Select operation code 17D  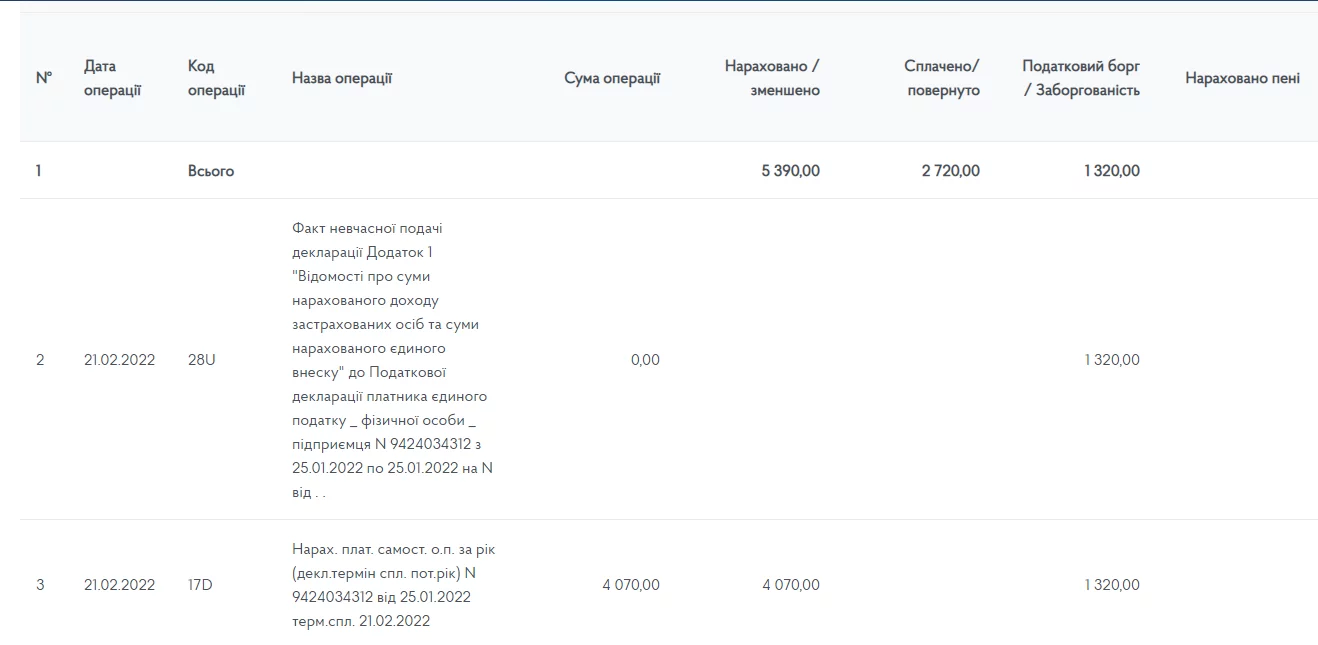(x=201, y=585)
